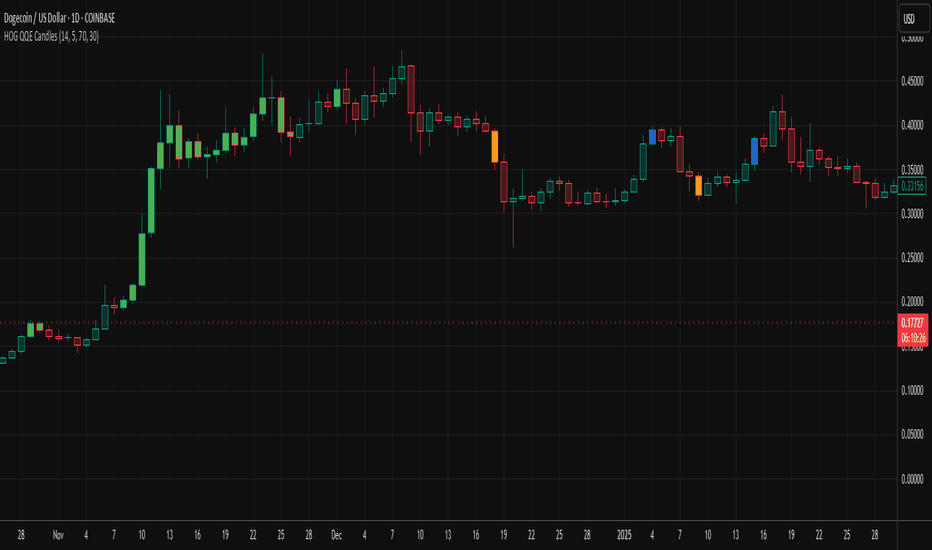Click the red 0.17727 current price label
The width and height of the screenshot is (932, 550).
click(912, 323)
